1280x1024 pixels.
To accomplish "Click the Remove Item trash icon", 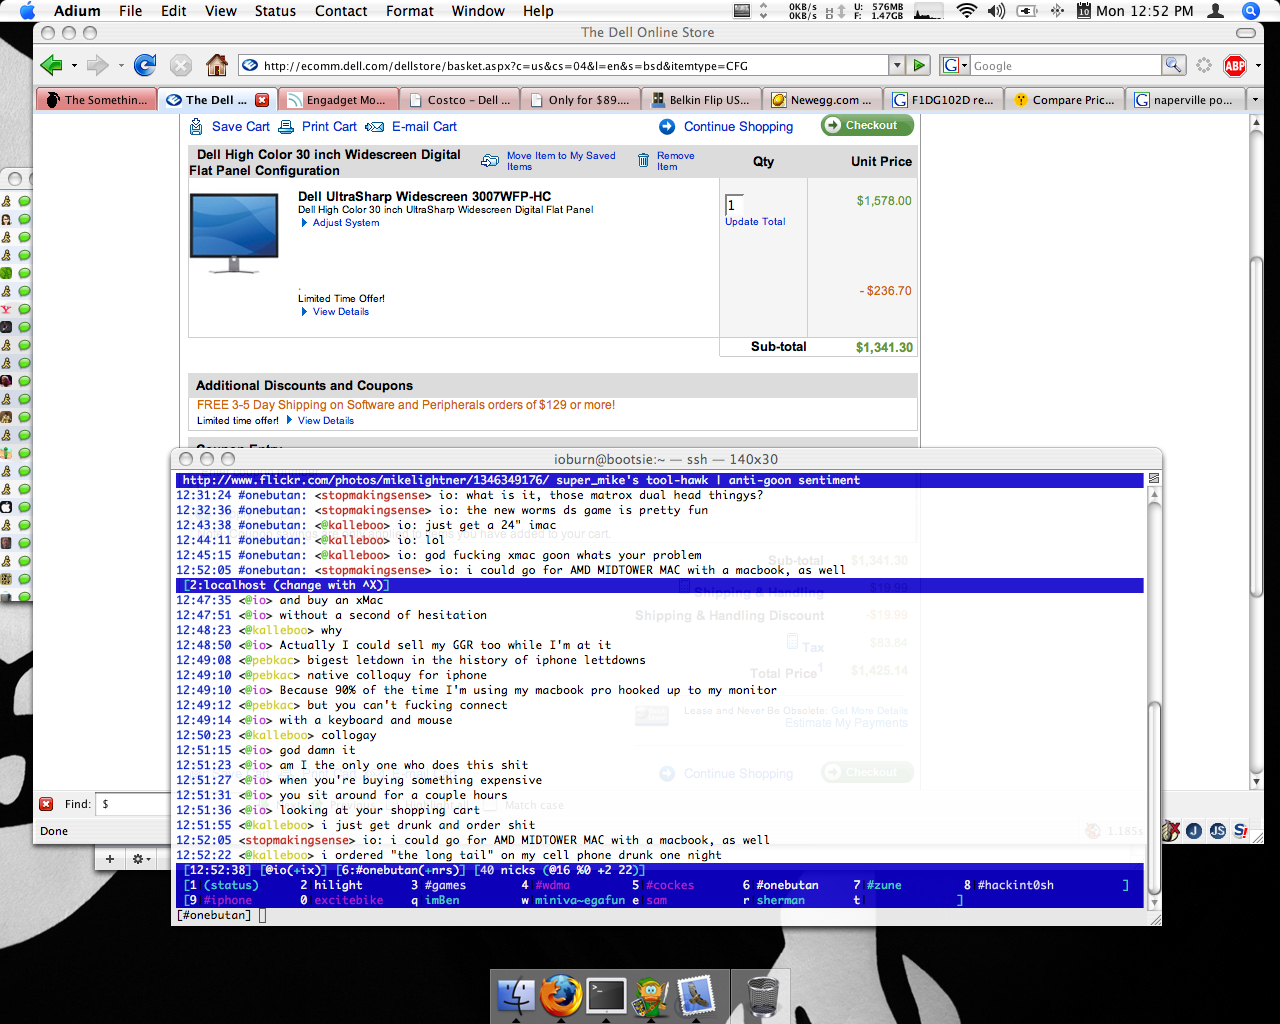I will pos(643,161).
